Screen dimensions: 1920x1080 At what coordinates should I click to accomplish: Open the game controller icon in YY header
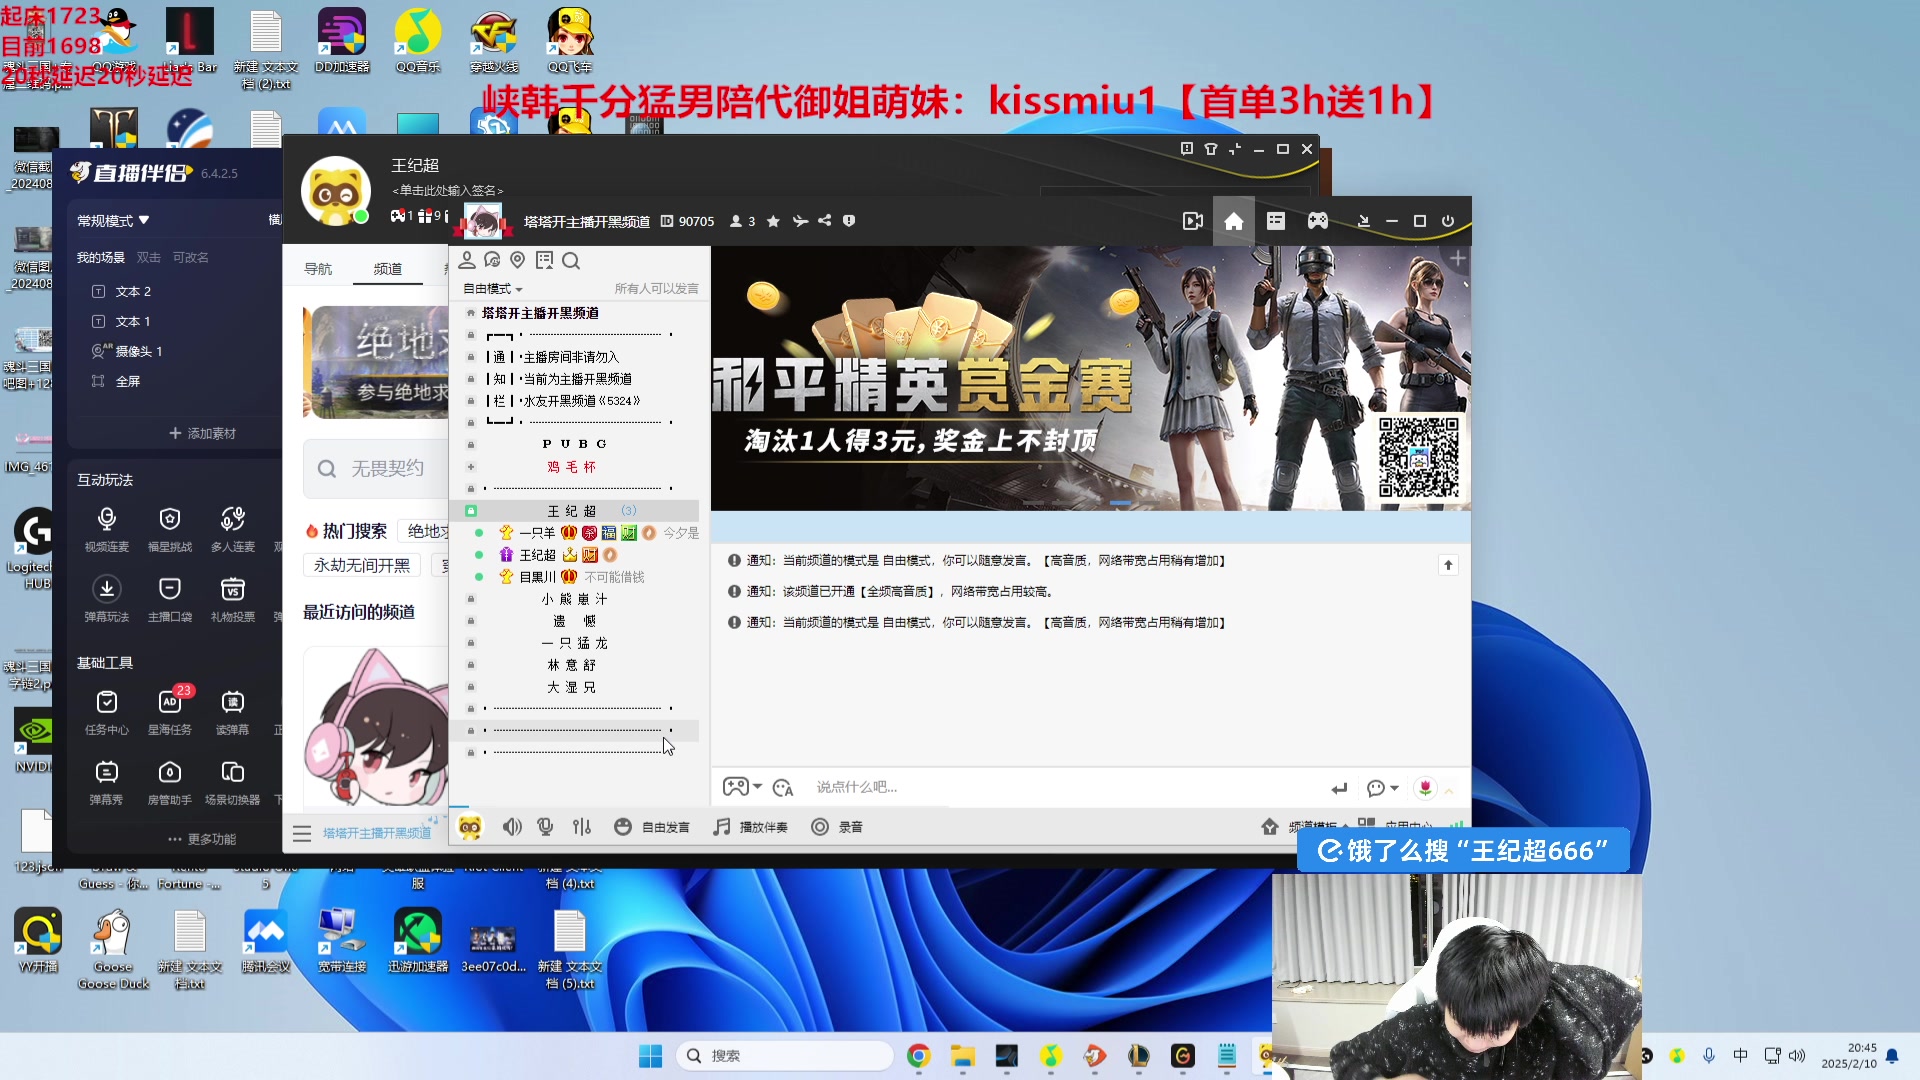pyautogui.click(x=1318, y=221)
